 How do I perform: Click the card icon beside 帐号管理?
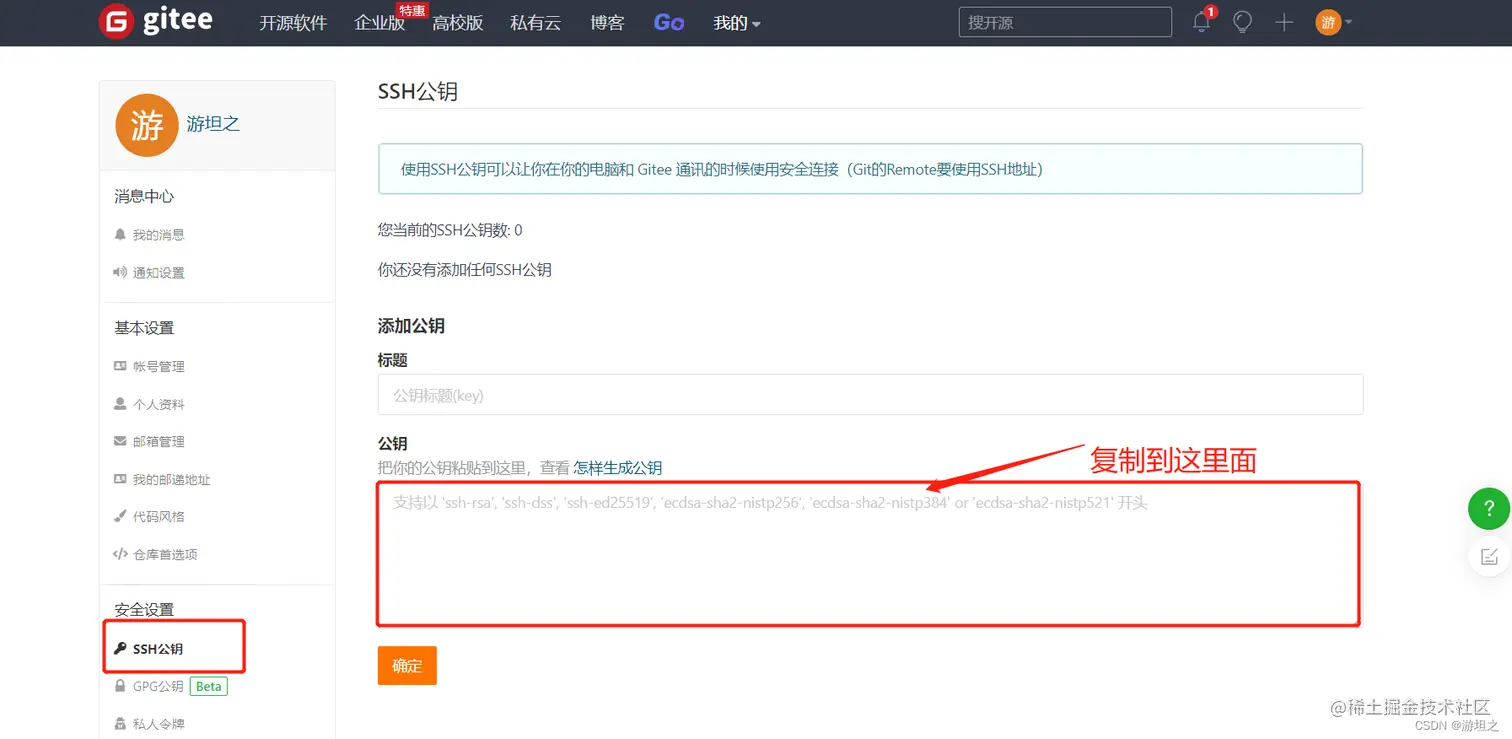point(120,366)
